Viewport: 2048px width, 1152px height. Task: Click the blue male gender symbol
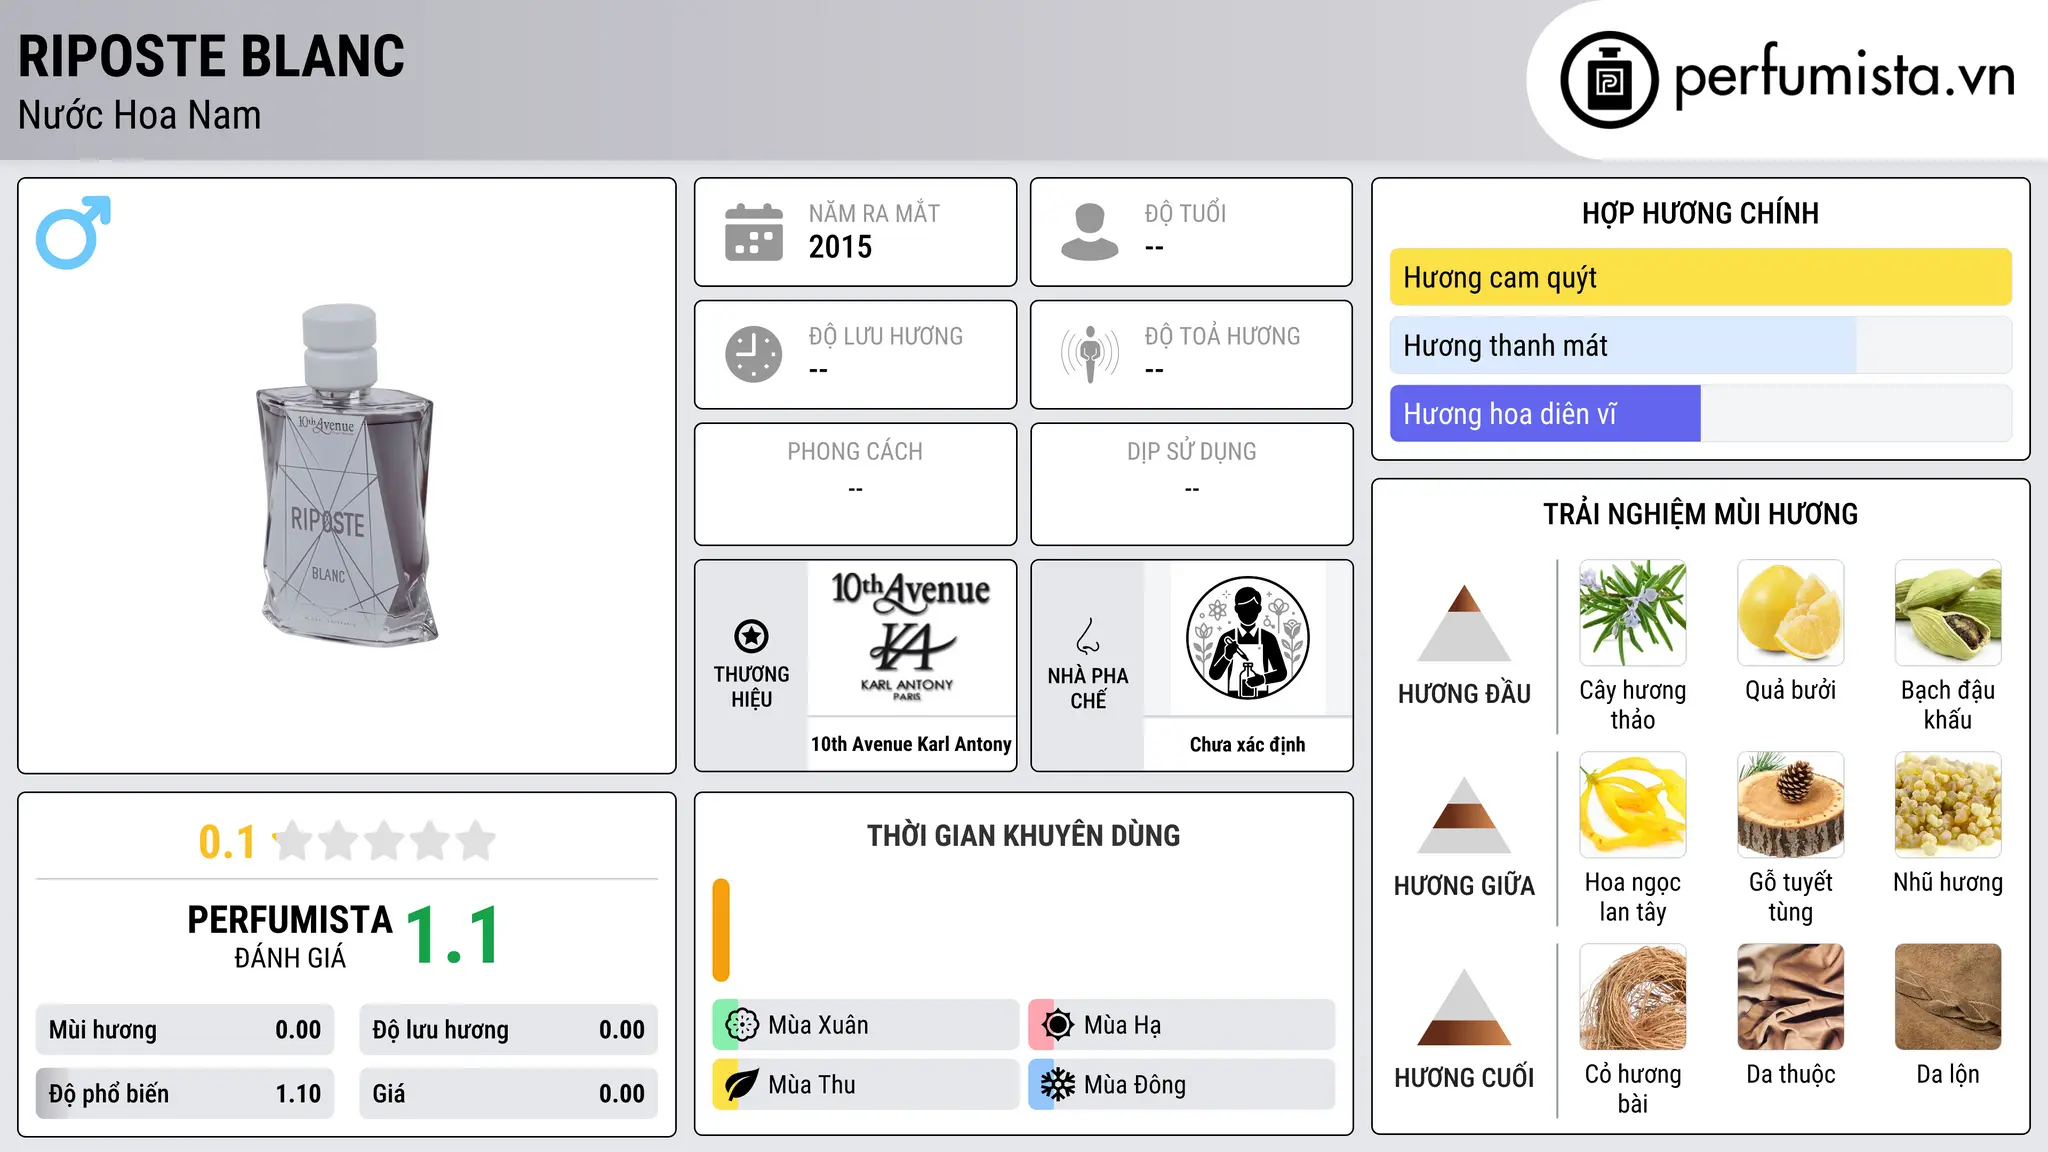click(73, 232)
